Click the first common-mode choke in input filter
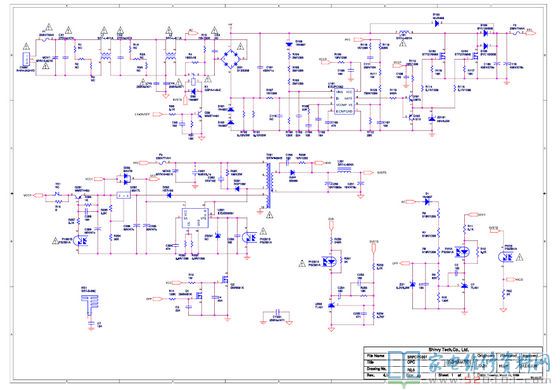 point(105,56)
